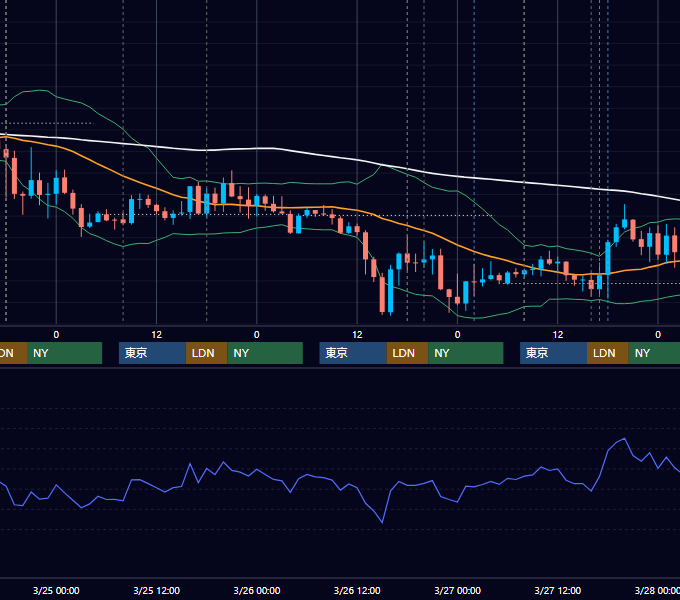The image size is (680, 600).
Task: Select the NY session block spanning 3/26 00:00
Action: tap(265, 353)
